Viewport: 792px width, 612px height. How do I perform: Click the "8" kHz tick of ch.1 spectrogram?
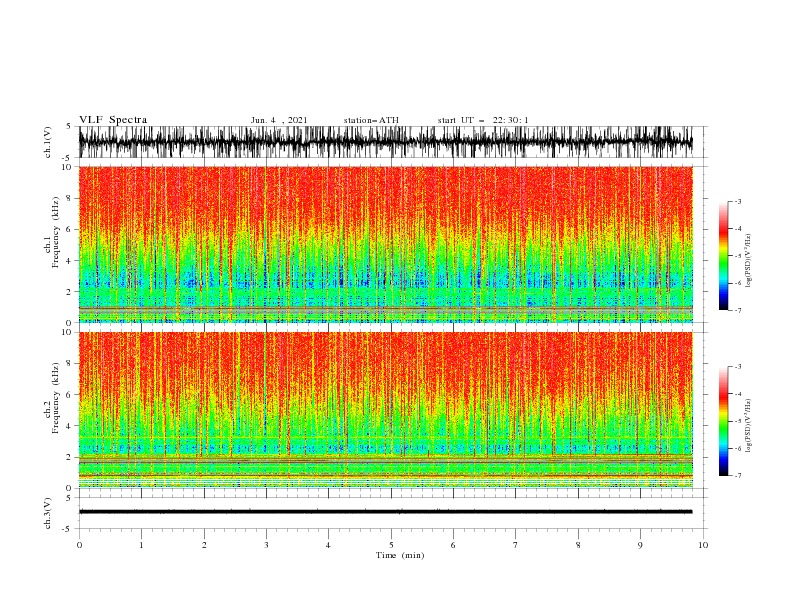[69, 198]
